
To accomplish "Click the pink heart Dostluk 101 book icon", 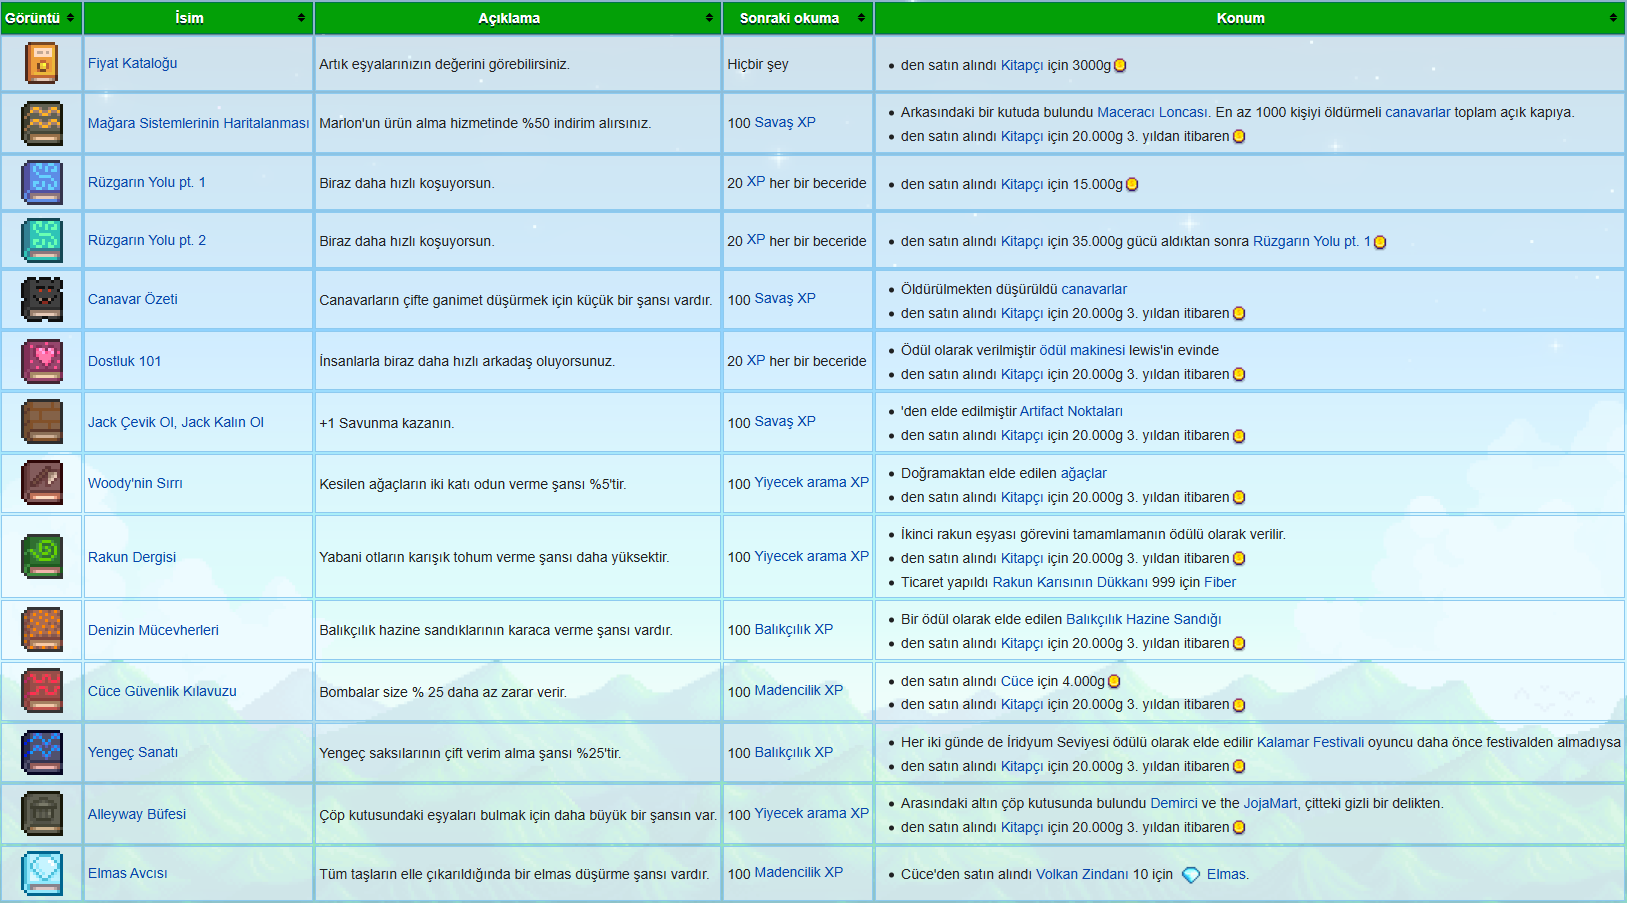I will 42,361.
